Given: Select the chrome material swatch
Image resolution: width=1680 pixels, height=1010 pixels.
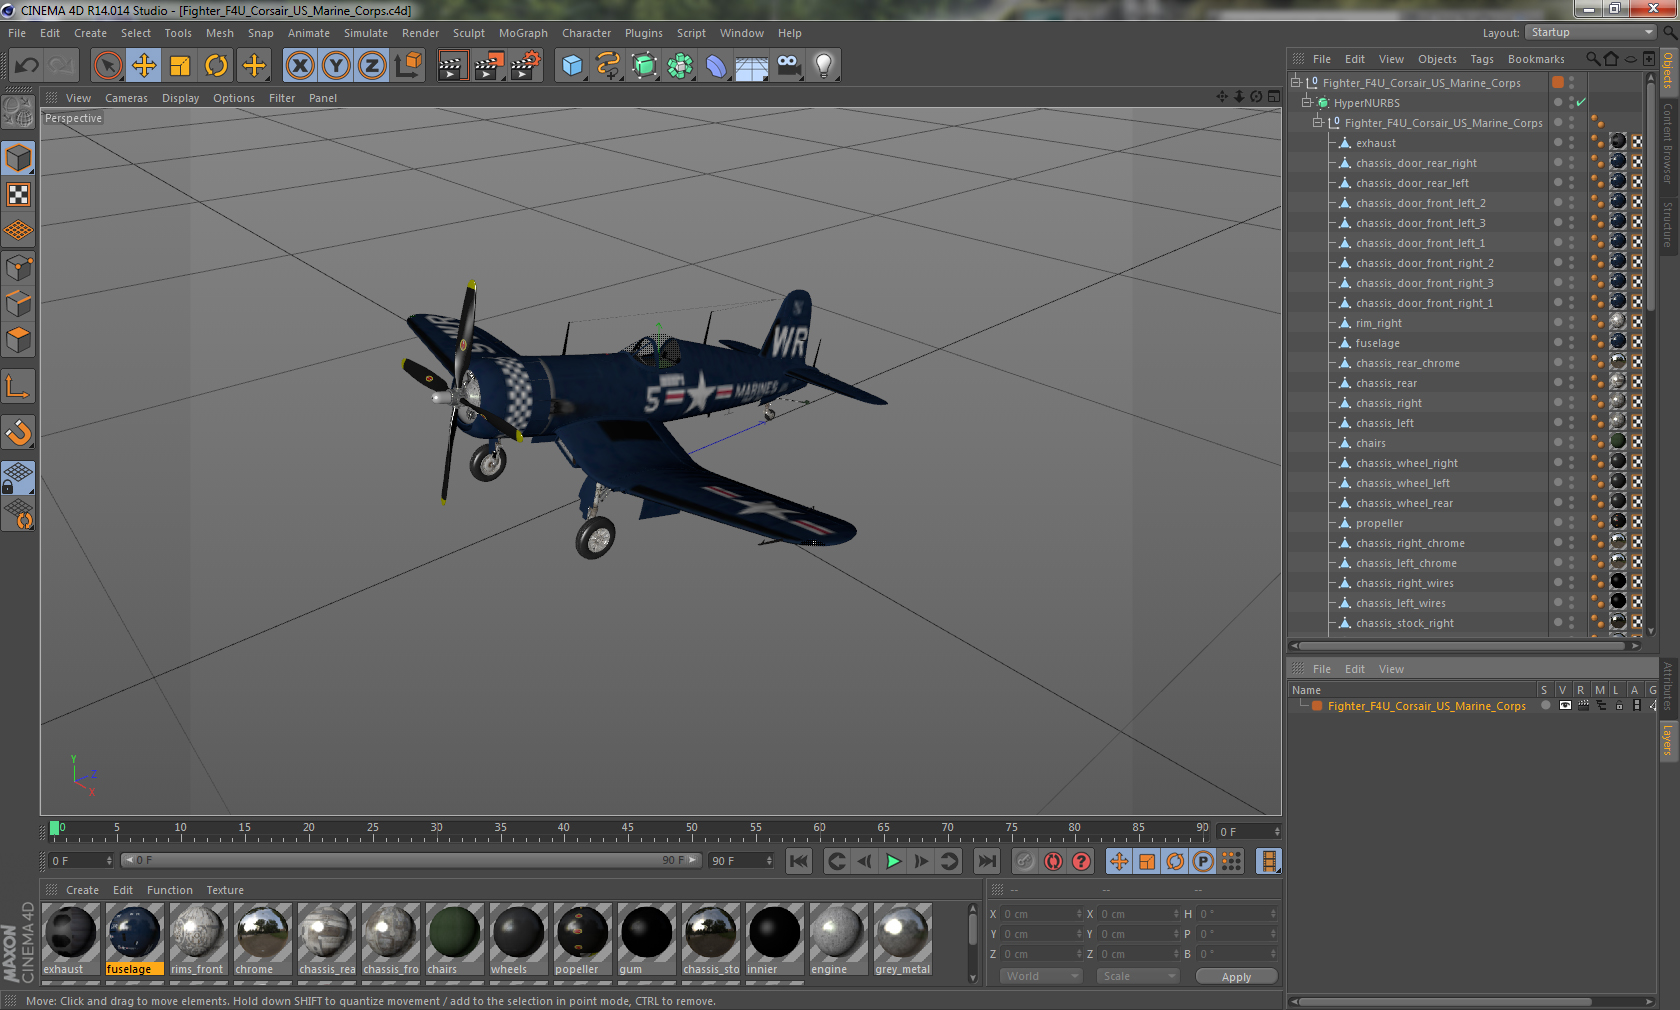Looking at the screenshot, I should coord(262,939).
